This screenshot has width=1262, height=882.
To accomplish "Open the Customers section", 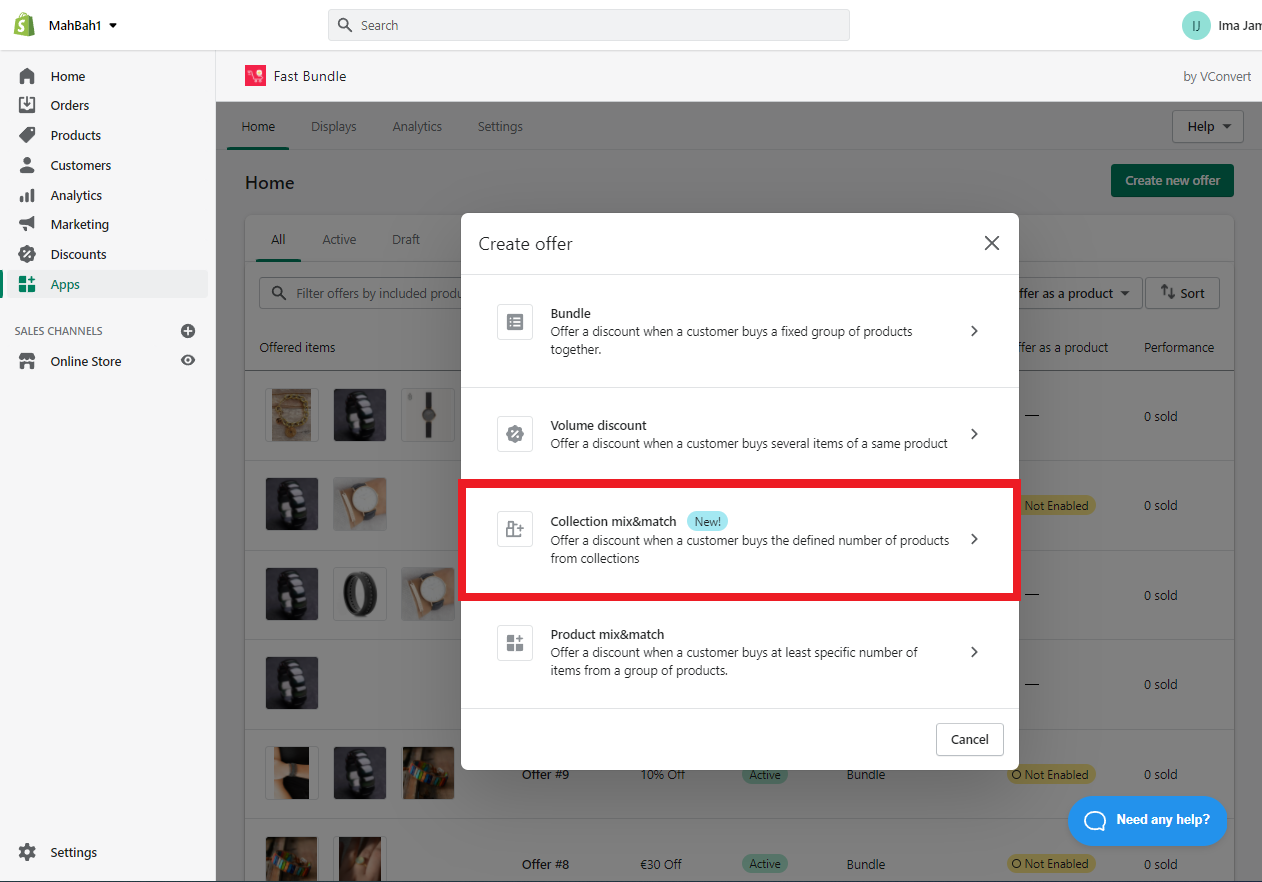I will click(81, 165).
